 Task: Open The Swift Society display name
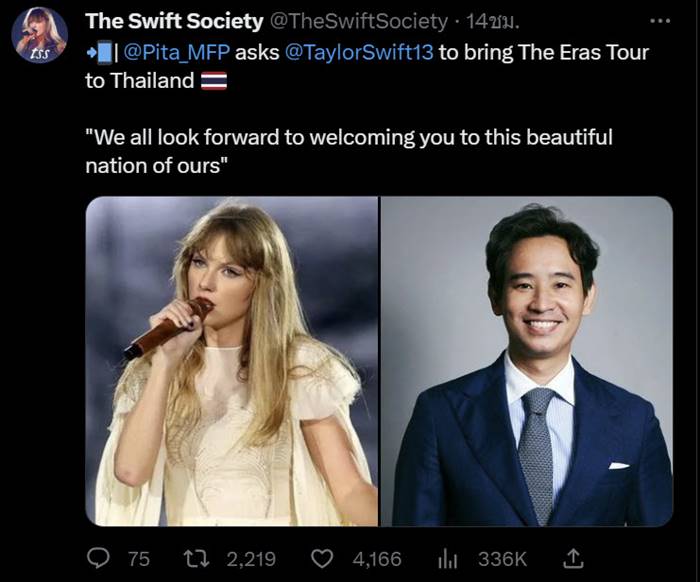pyautogui.click(x=174, y=21)
